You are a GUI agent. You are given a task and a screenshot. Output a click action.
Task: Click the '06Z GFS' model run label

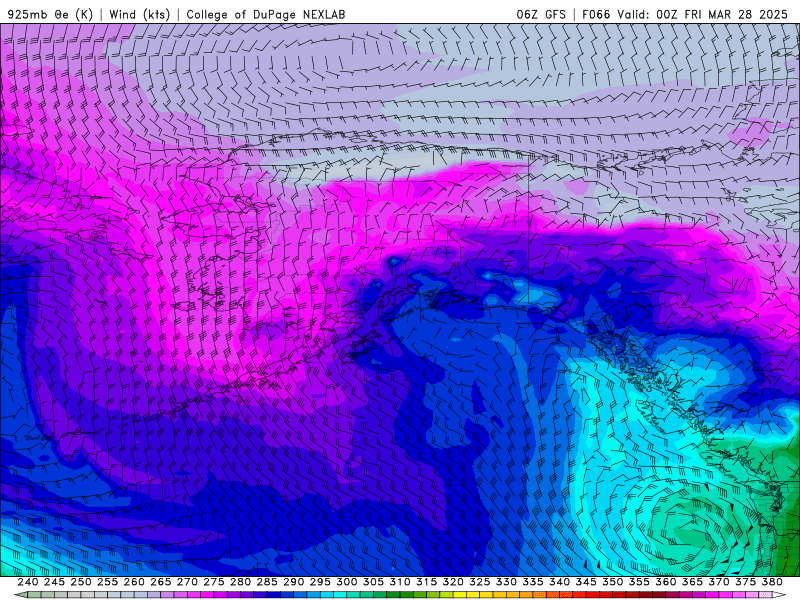click(x=541, y=14)
